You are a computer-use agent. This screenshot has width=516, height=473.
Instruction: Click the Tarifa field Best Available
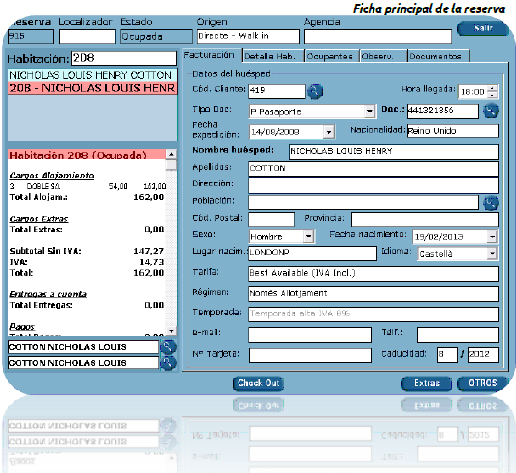tap(373, 274)
